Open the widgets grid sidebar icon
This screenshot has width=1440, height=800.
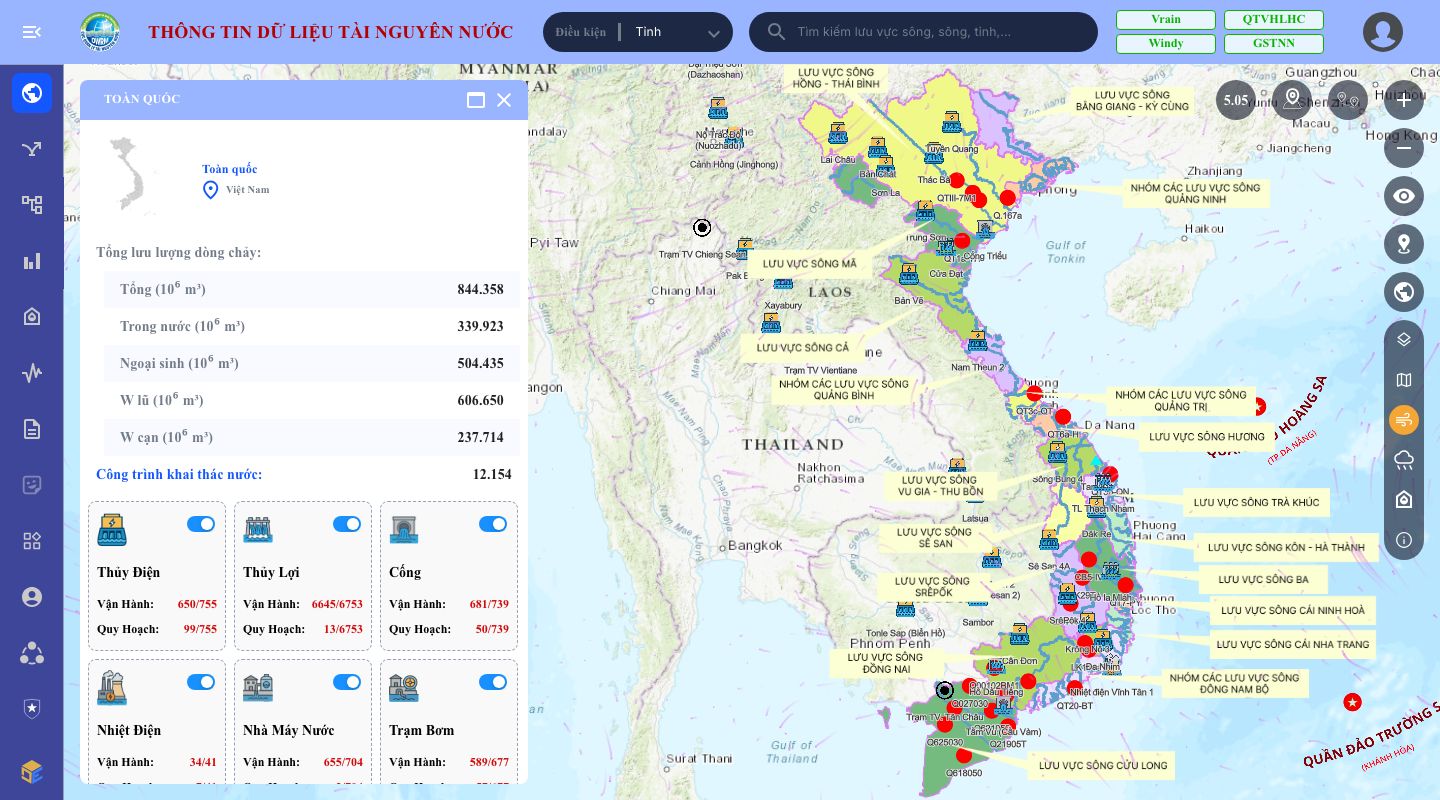pyautogui.click(x=32, y=541)
